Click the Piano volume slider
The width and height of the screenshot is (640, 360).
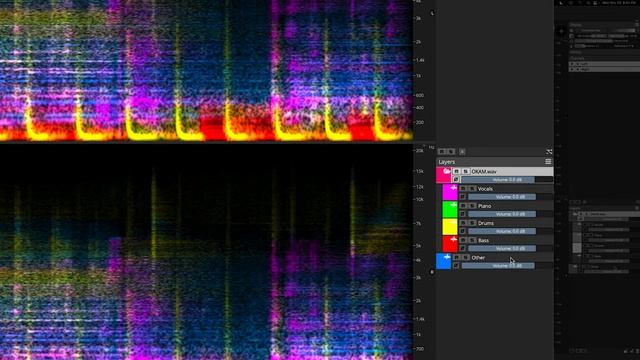[x=510, y=214]
